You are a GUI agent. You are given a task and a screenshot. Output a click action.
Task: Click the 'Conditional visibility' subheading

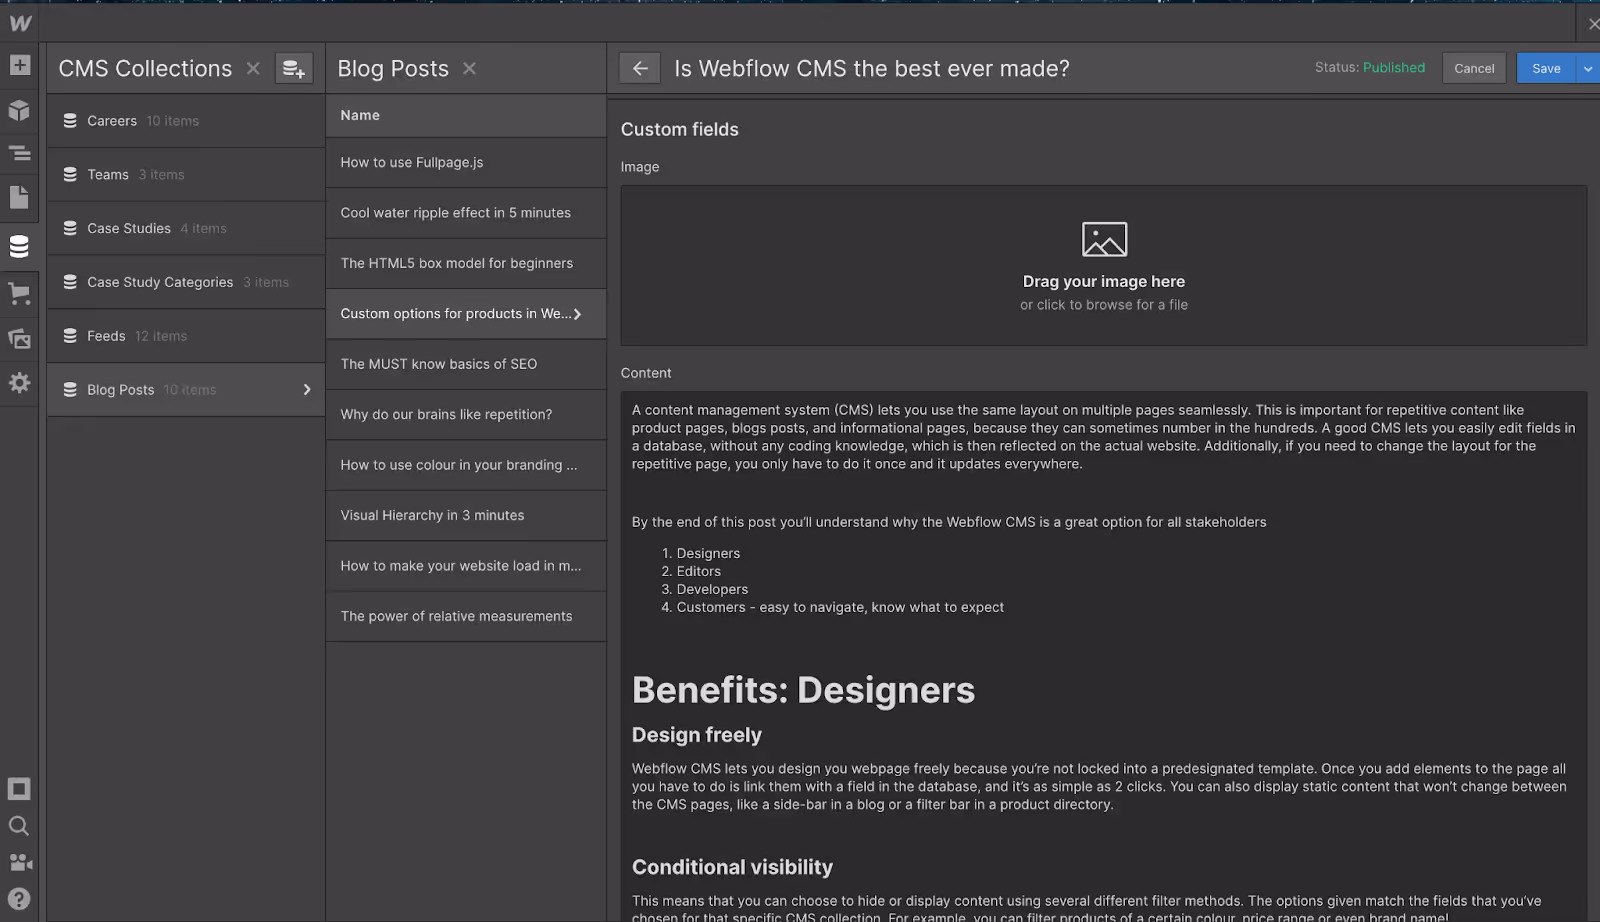732,867
